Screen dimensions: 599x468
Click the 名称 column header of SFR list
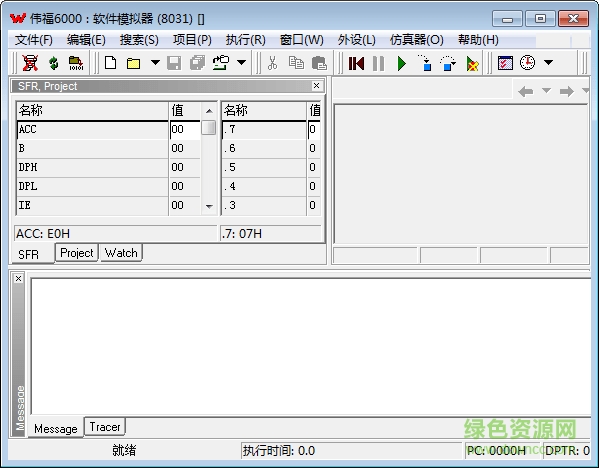click(92, 111)
